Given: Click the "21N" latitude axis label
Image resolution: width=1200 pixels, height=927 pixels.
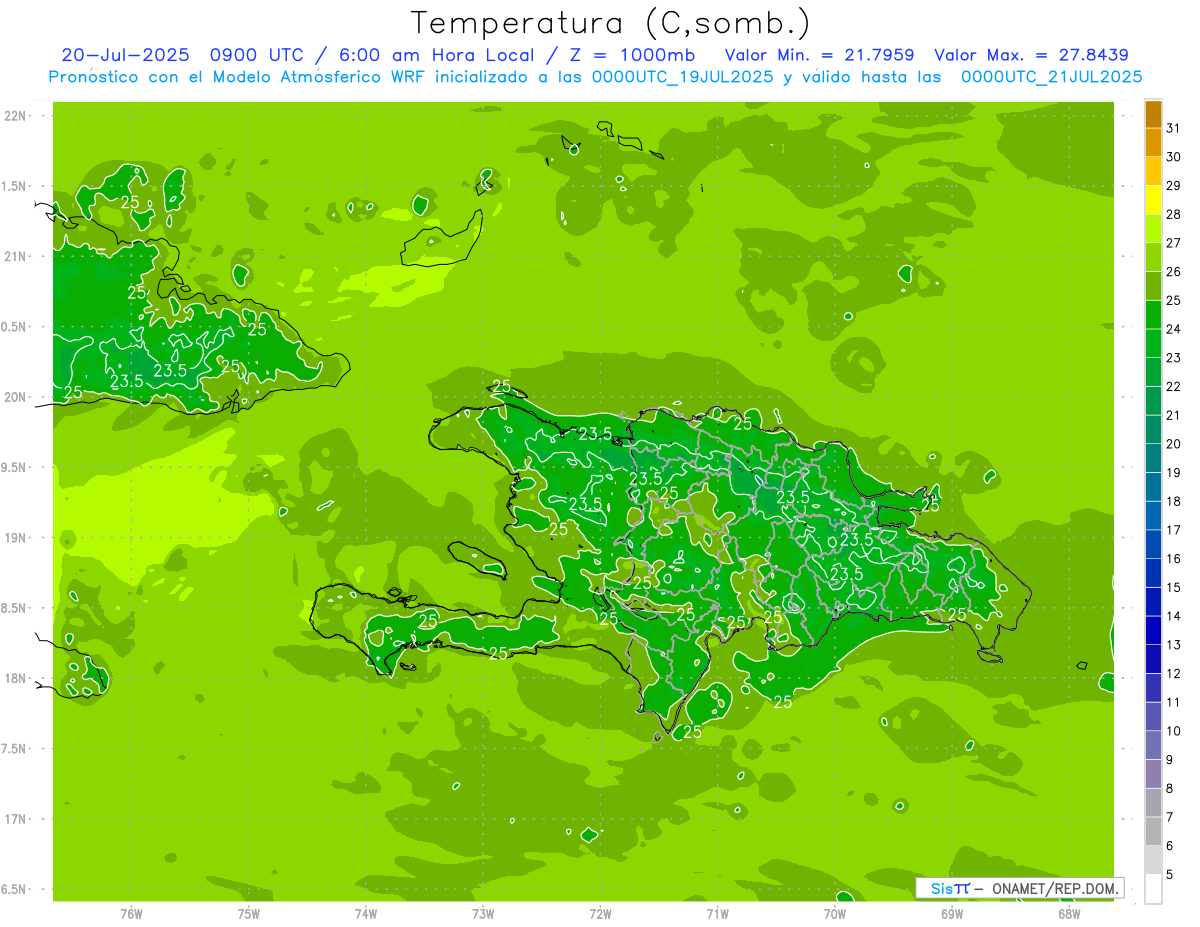Looking at the screenshot, I should [16, 256].
